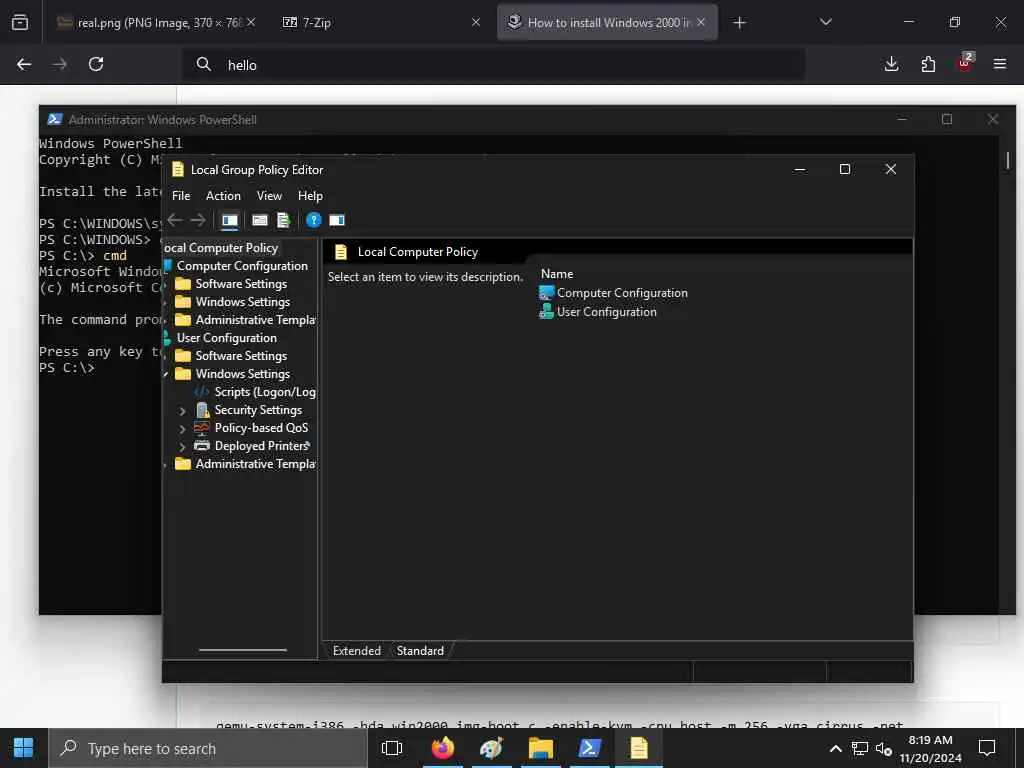Click the Name column header
The height and width of the screenshot is (768, 1024).
[x=557, y=274]
